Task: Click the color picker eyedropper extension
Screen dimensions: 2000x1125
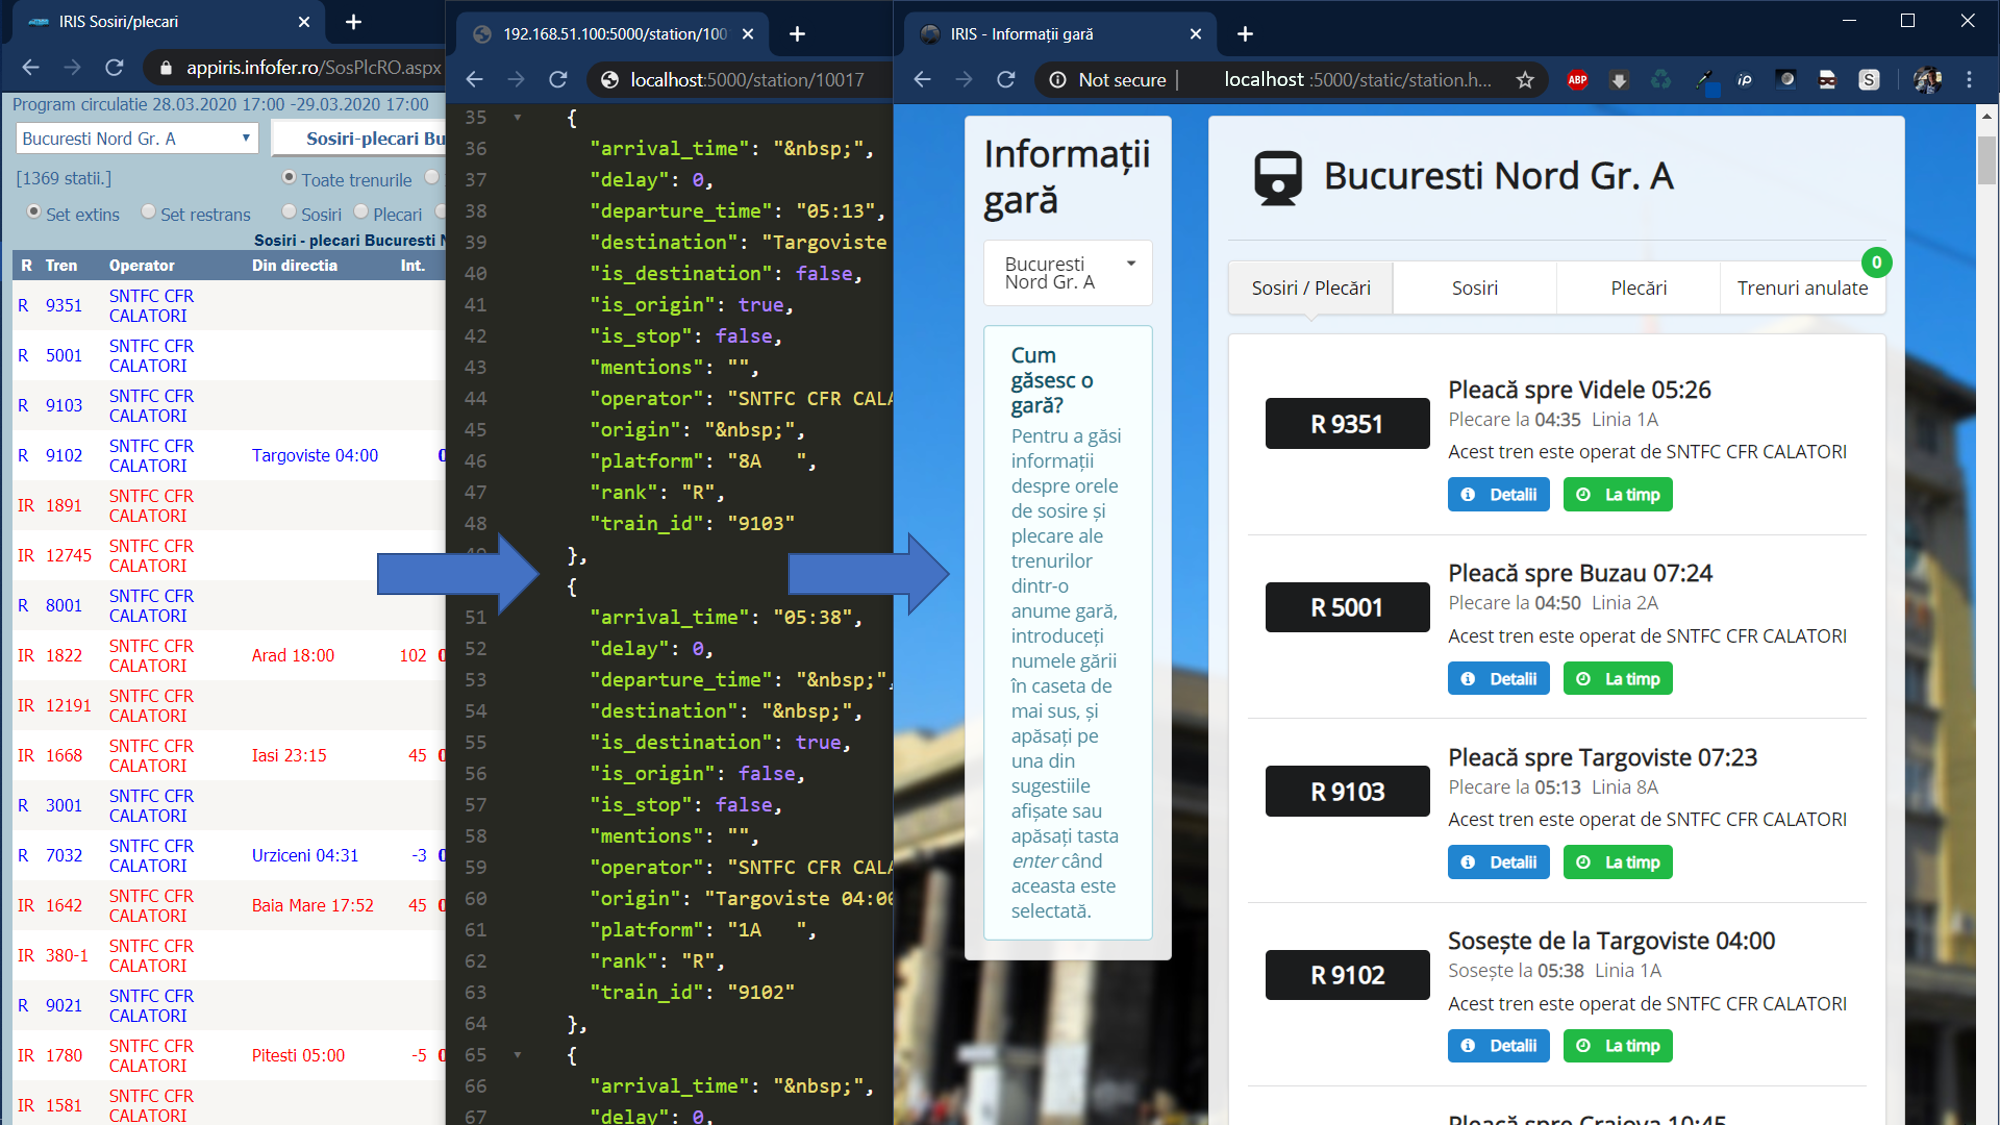Action: [x=1704, y=80]
